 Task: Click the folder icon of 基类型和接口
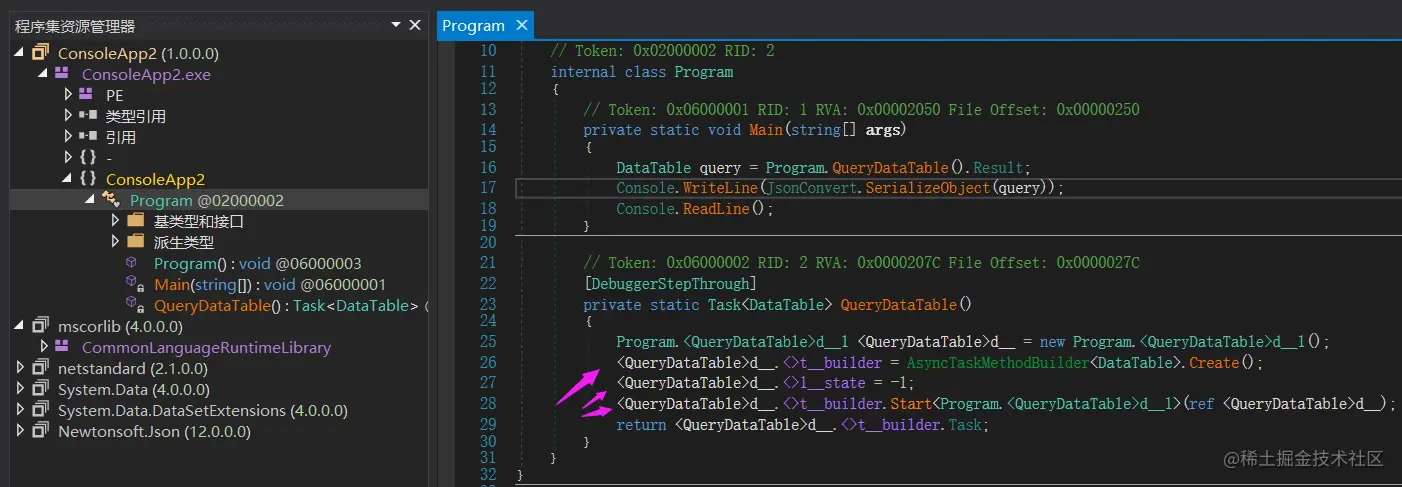click(135, 221)
